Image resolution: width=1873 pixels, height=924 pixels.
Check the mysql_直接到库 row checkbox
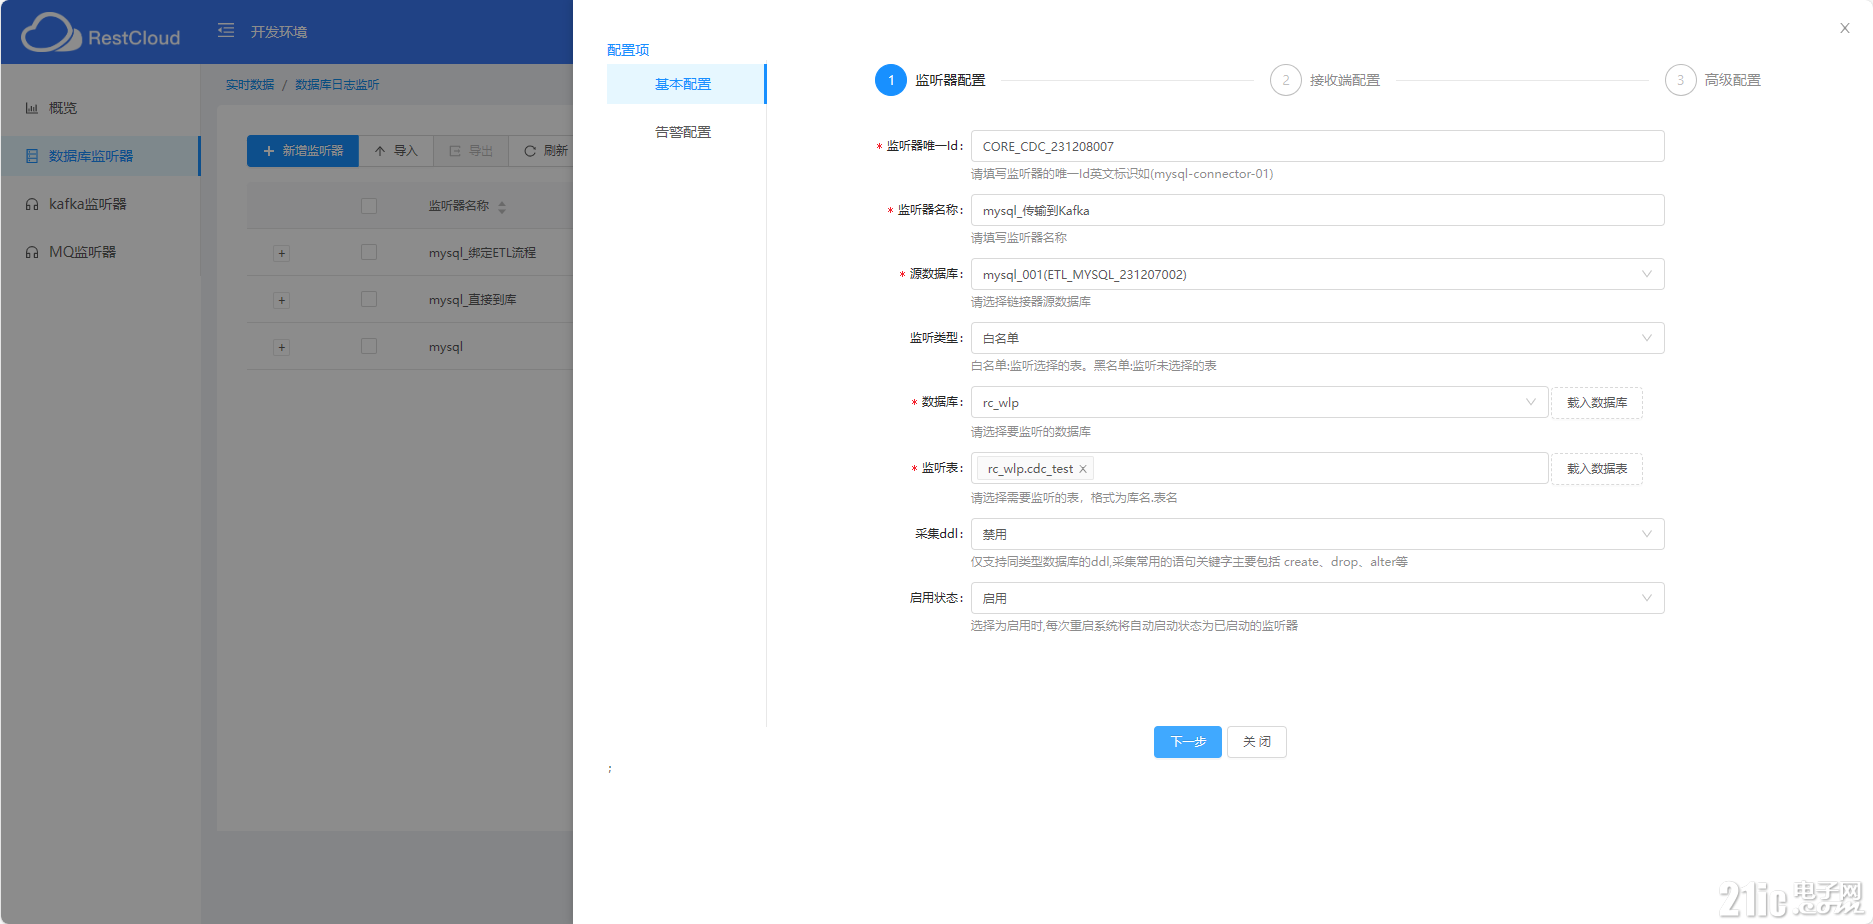click(369, 299)
